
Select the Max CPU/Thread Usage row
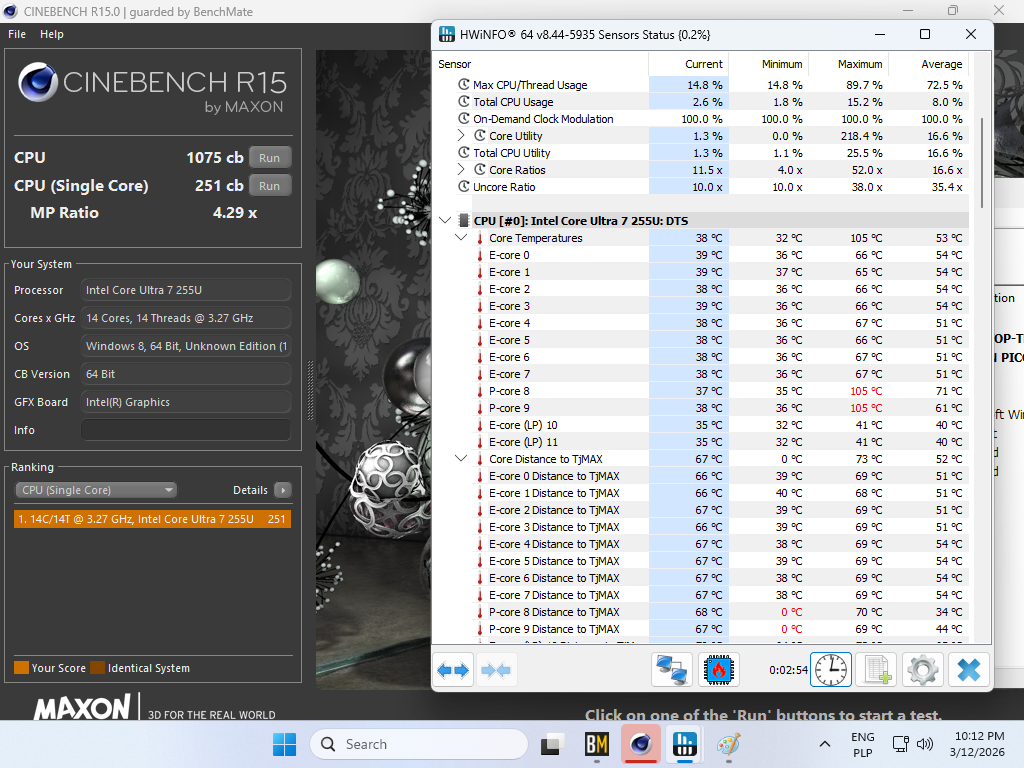pos(701,85)
